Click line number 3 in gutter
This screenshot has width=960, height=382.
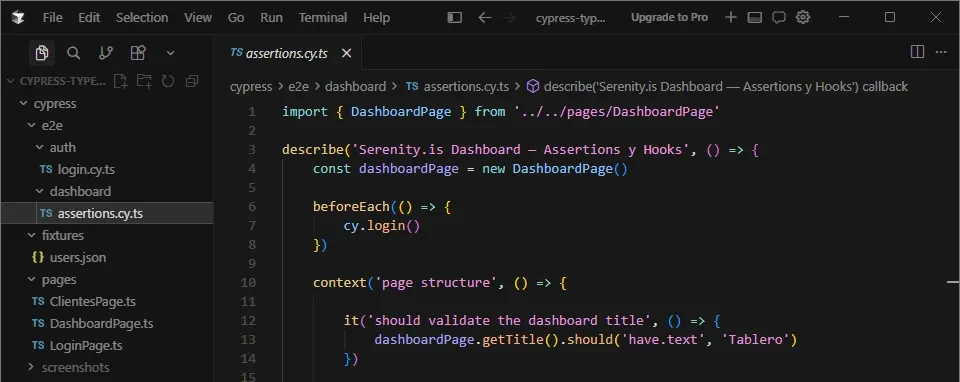click(252, 150)
